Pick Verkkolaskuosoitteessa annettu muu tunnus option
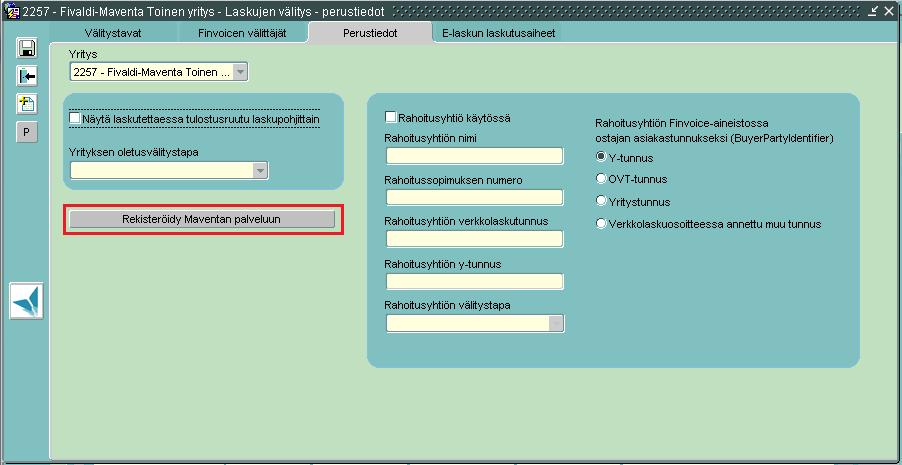 point(601,223)
